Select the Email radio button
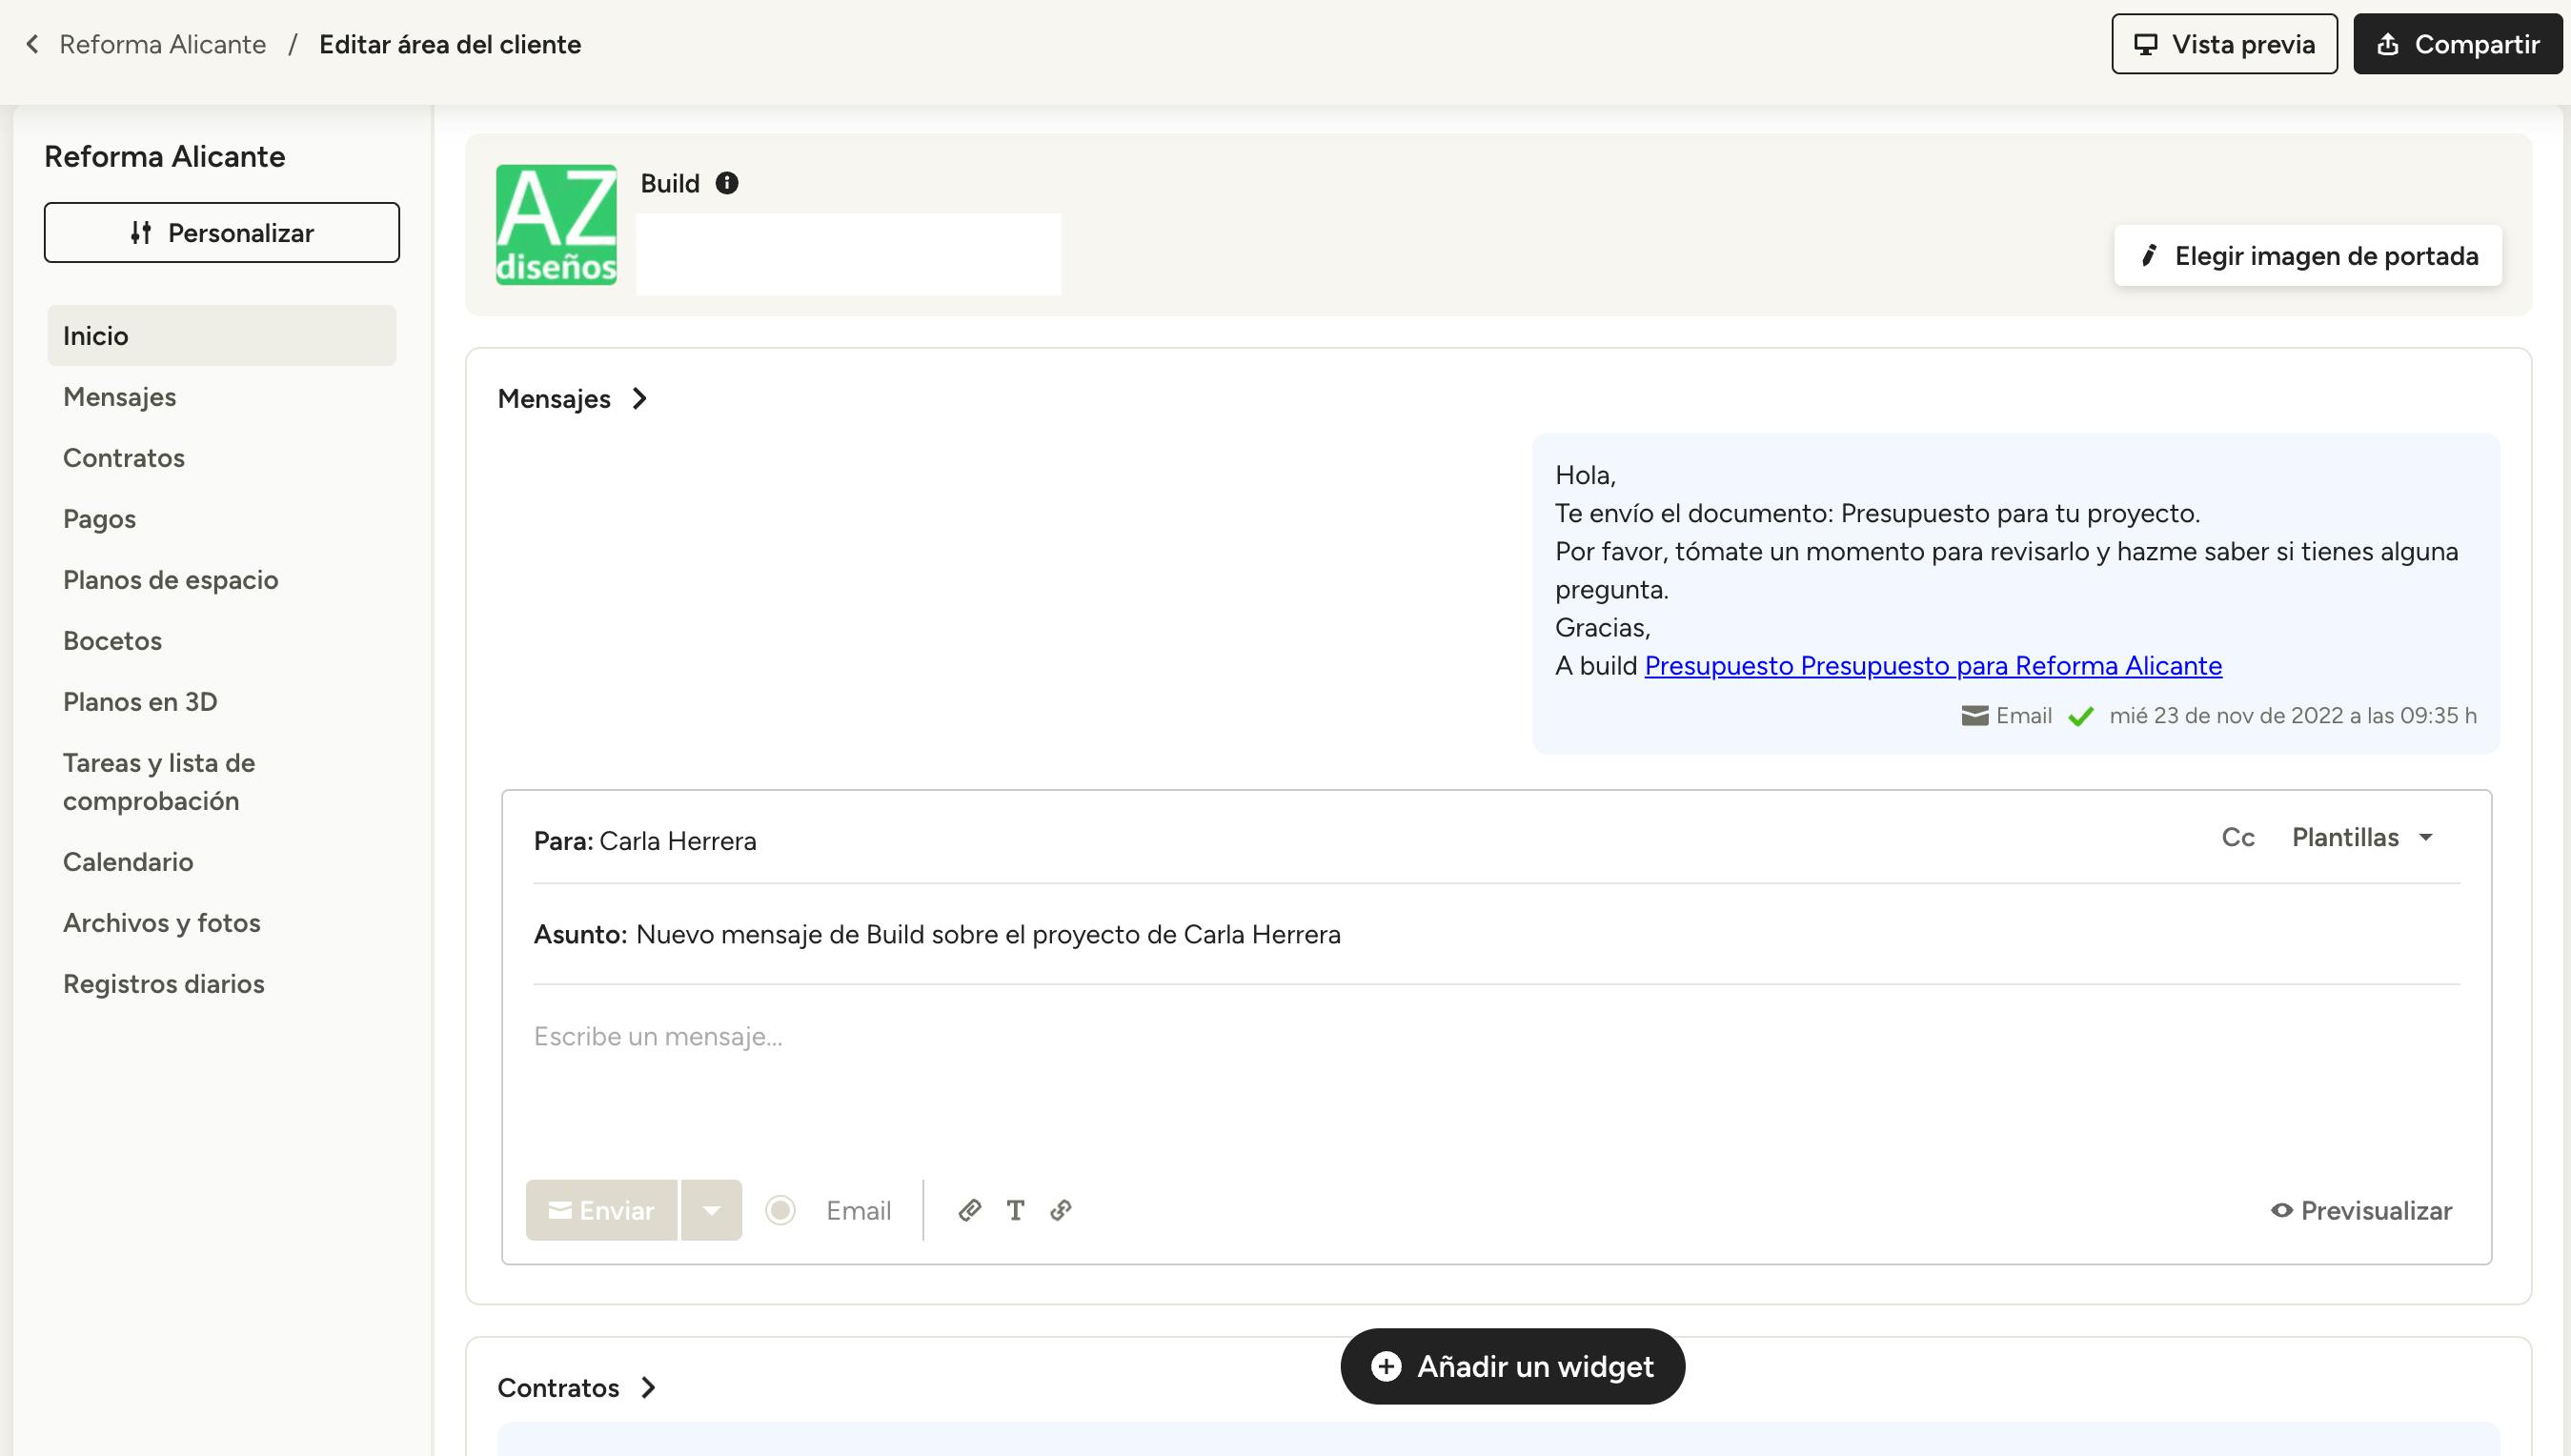This screenshot has height=1456, width=2571. pyautogui.click(x=780, y=1211)
